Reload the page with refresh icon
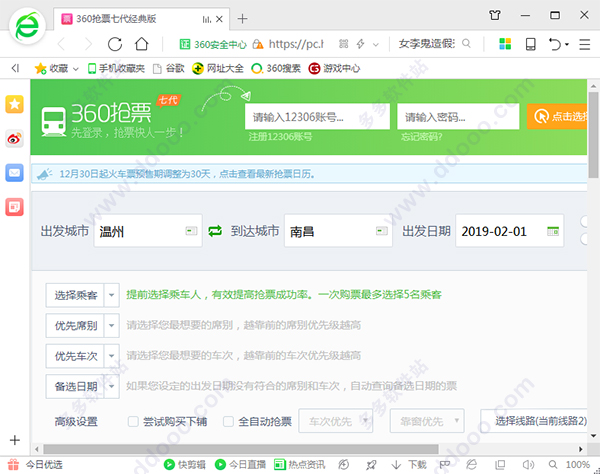600x474 pixels. point(115,44)
